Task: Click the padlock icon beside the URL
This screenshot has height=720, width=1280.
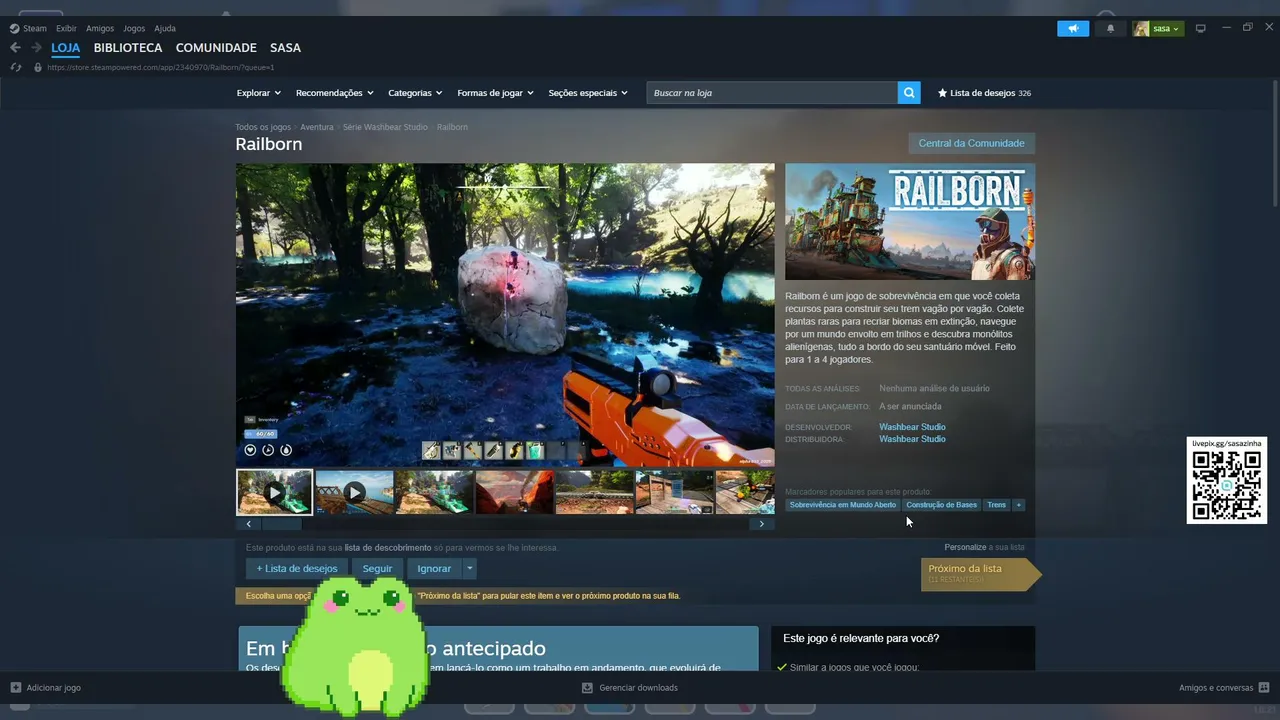Action: pyautogui.click(x=38, y=67)
